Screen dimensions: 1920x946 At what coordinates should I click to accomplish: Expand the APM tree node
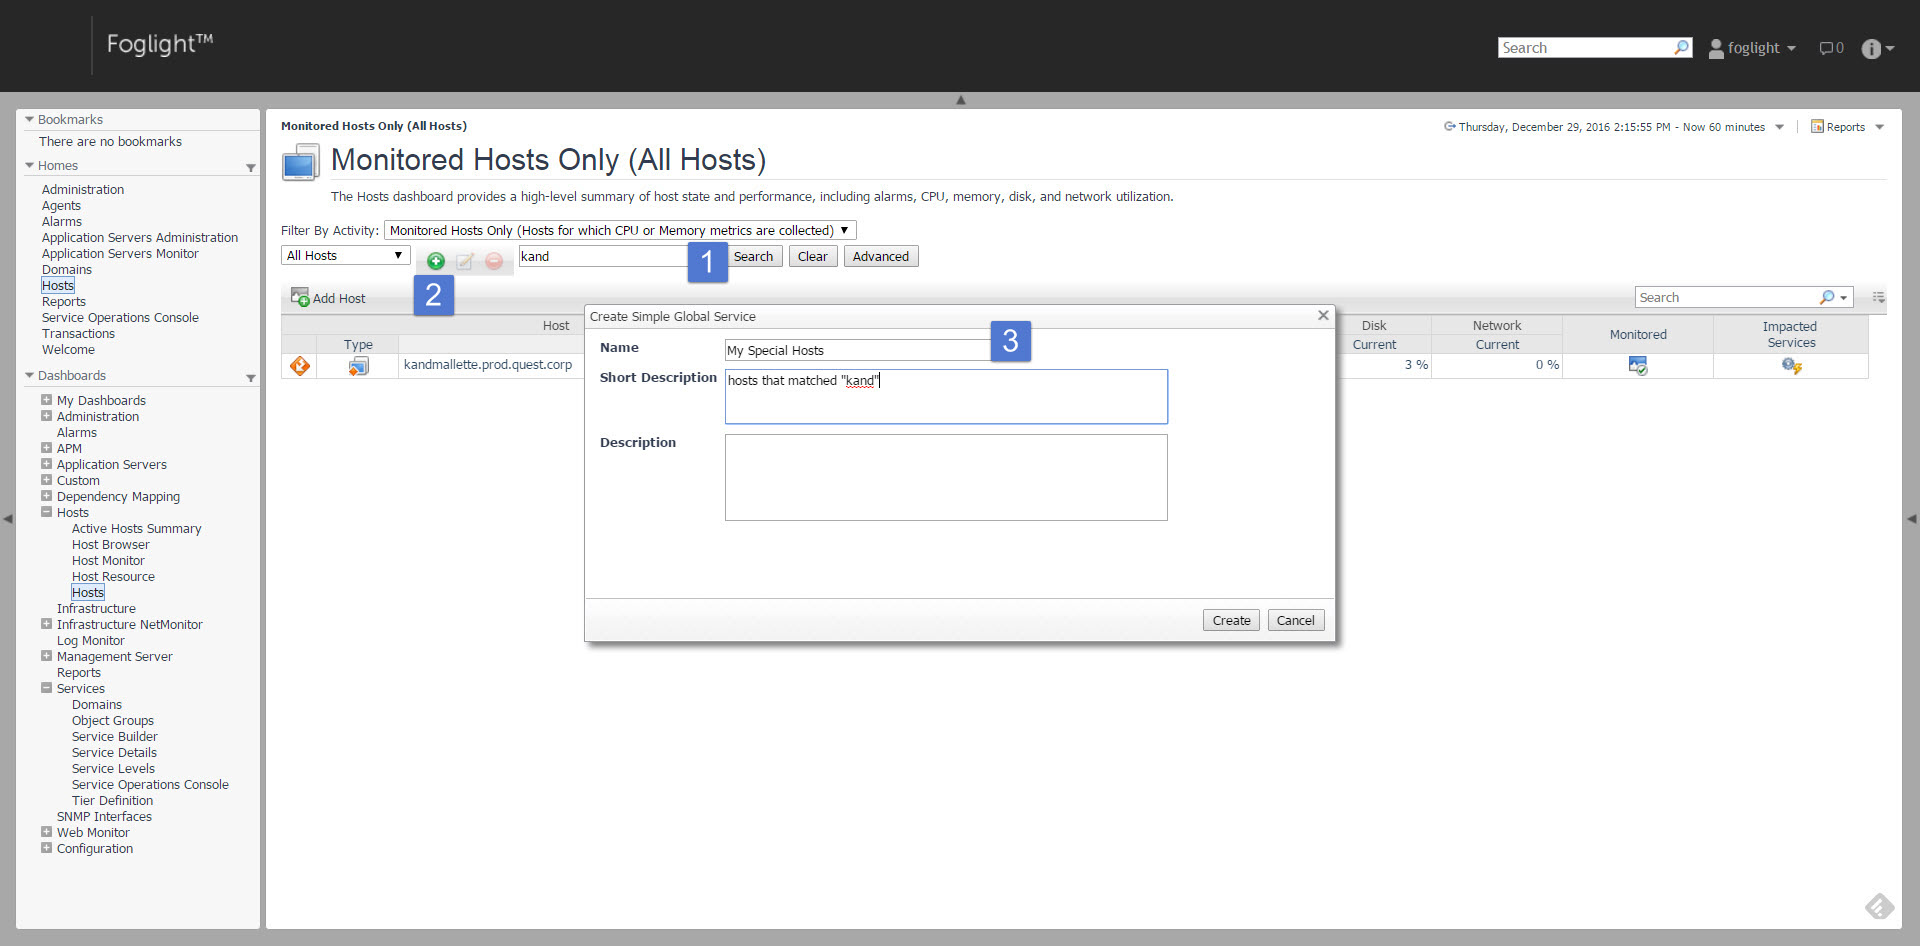point(46,448)
